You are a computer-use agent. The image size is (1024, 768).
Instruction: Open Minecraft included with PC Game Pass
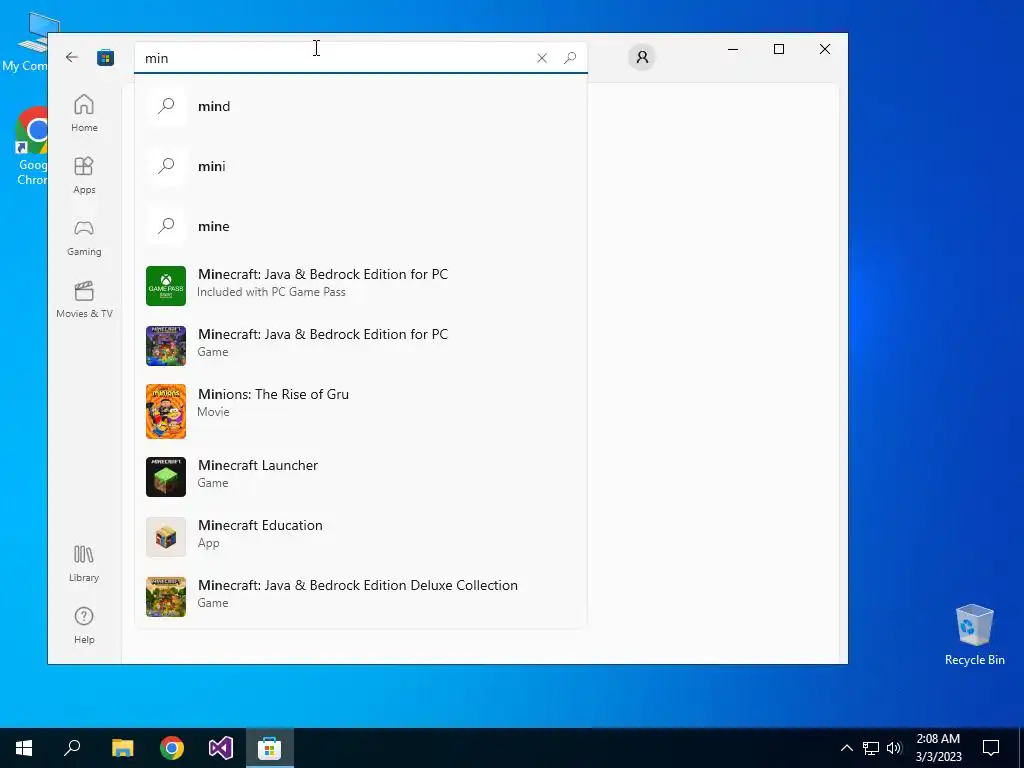360,286
